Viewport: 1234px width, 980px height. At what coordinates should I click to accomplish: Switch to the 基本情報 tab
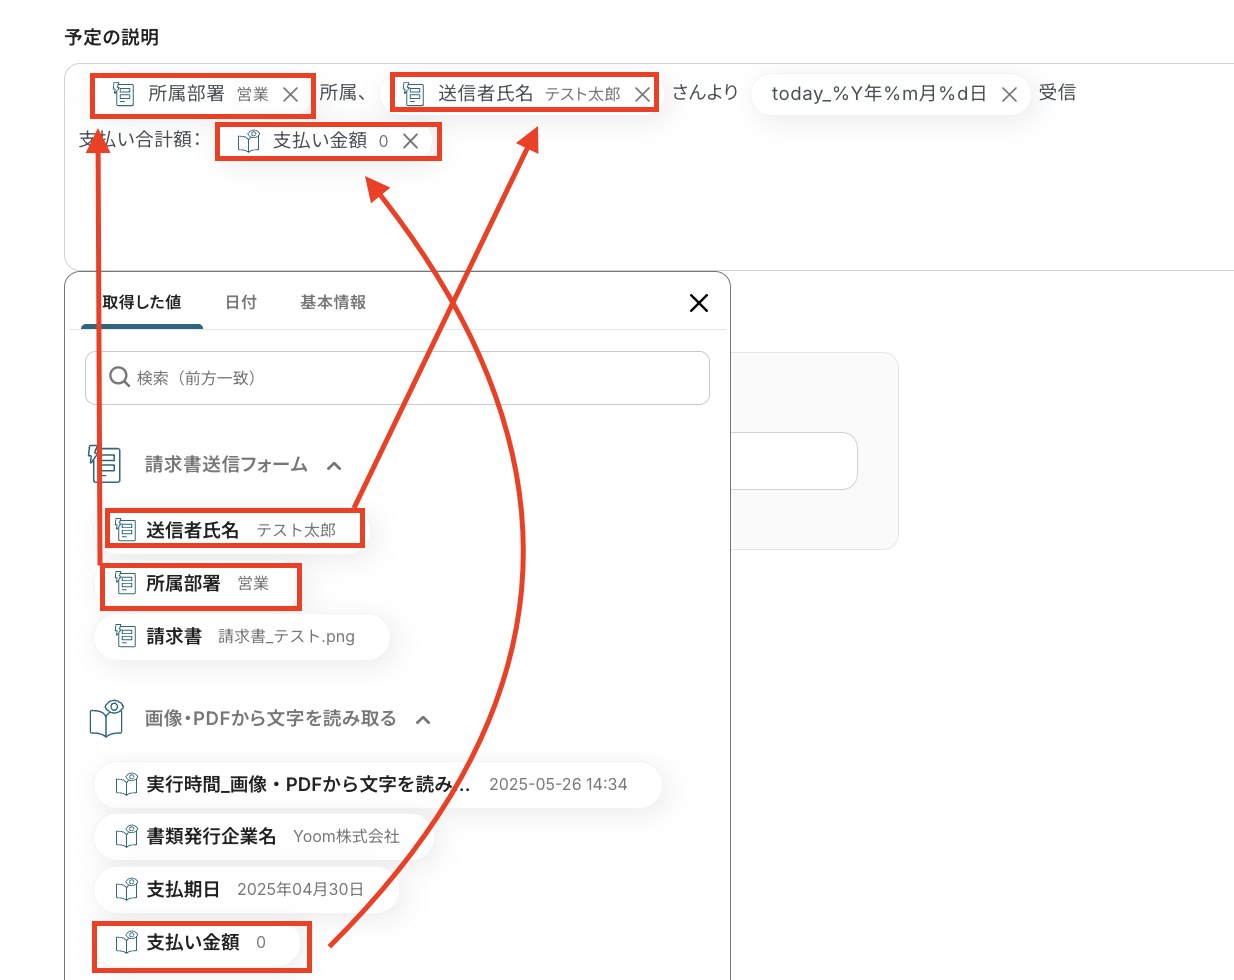pyautogui.click(x=333, y=302)
